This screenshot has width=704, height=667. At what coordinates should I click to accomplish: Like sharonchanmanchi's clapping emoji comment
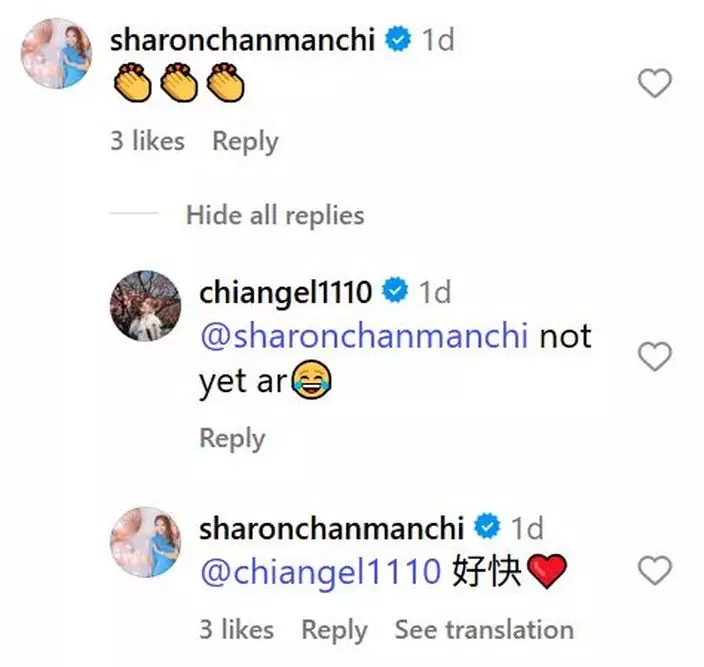[655, 84]
